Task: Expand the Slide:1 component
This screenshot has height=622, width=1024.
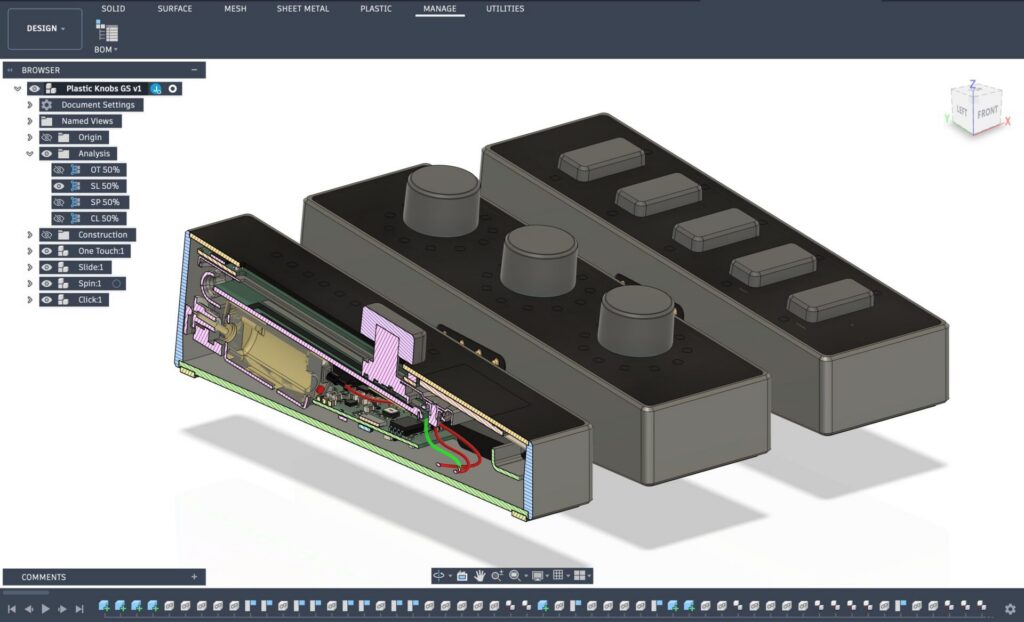Action: click(x=29, y=267)
